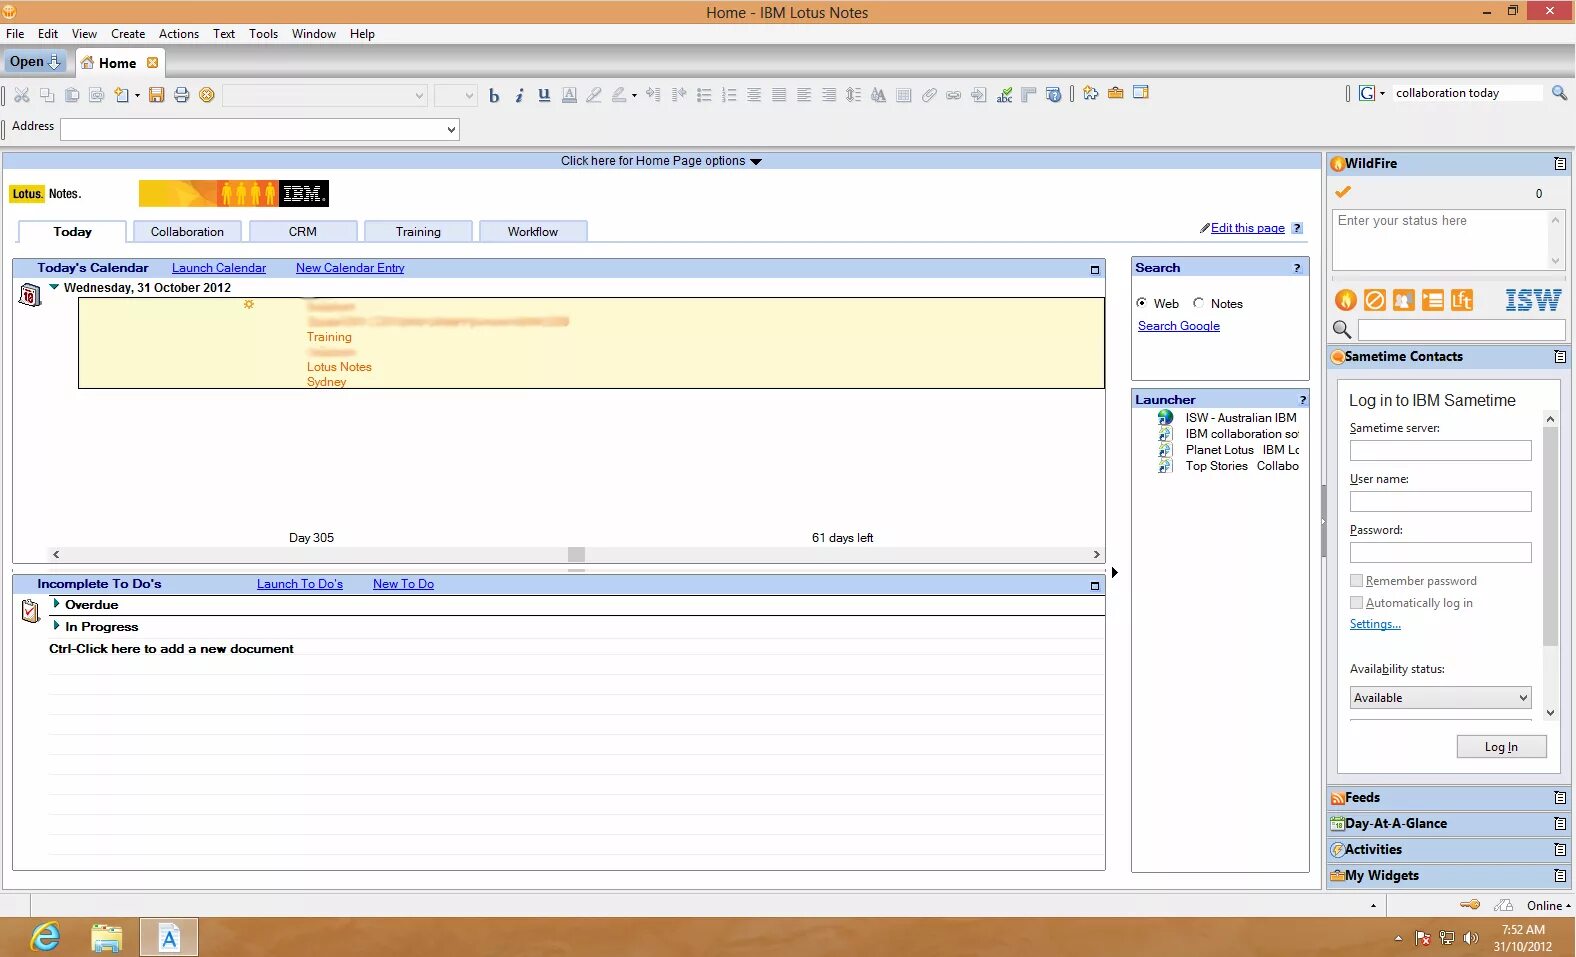Tick the Remember password checkbox

pyautogui.click(x=1356, y=581)
